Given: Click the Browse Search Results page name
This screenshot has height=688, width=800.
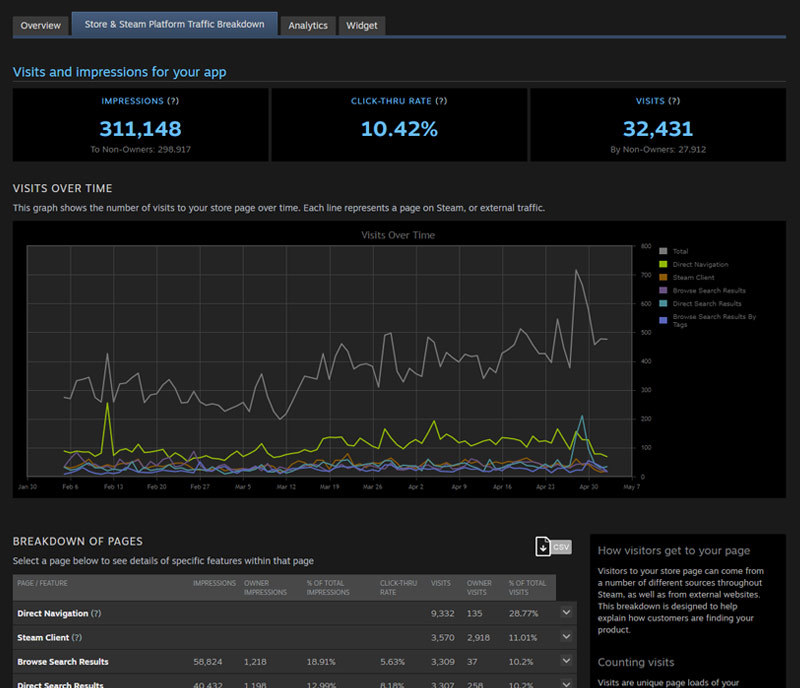Looking at the screenshot, I should 62,662.
